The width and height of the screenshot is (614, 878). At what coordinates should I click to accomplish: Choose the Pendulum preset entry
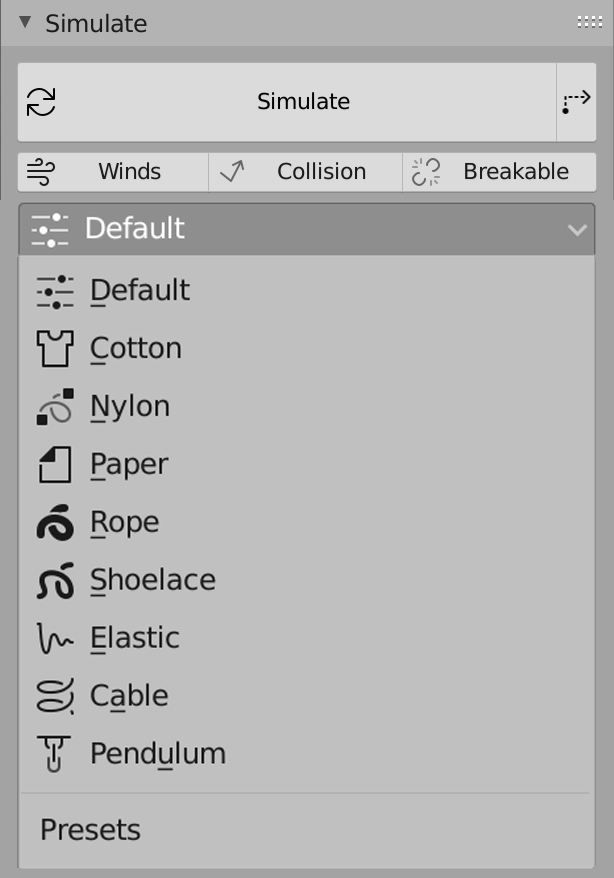[158, 754]
